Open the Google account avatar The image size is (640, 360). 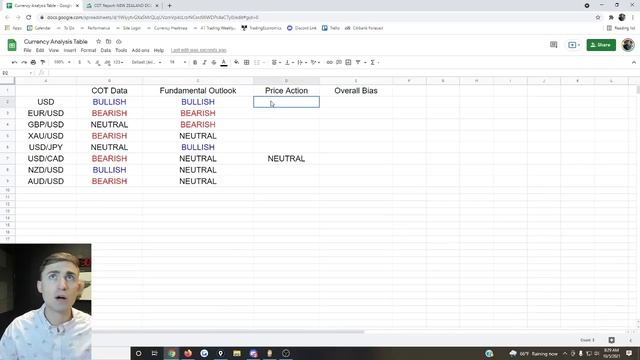[628, 45]
